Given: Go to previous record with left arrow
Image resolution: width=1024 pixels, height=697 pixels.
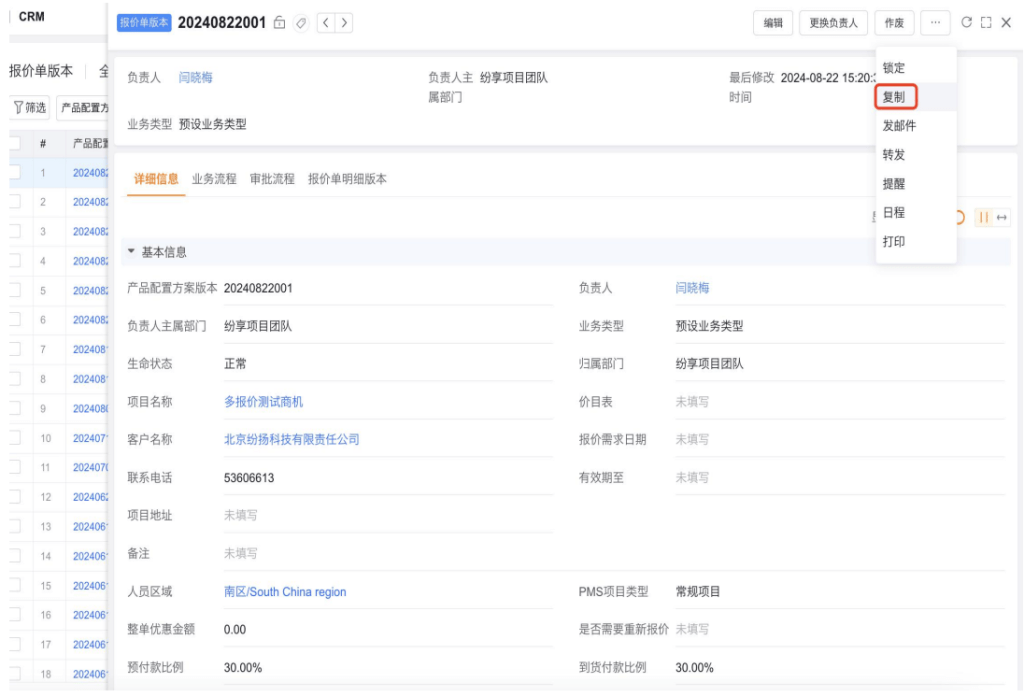Looking at the screenshot, I should [326, 23].
